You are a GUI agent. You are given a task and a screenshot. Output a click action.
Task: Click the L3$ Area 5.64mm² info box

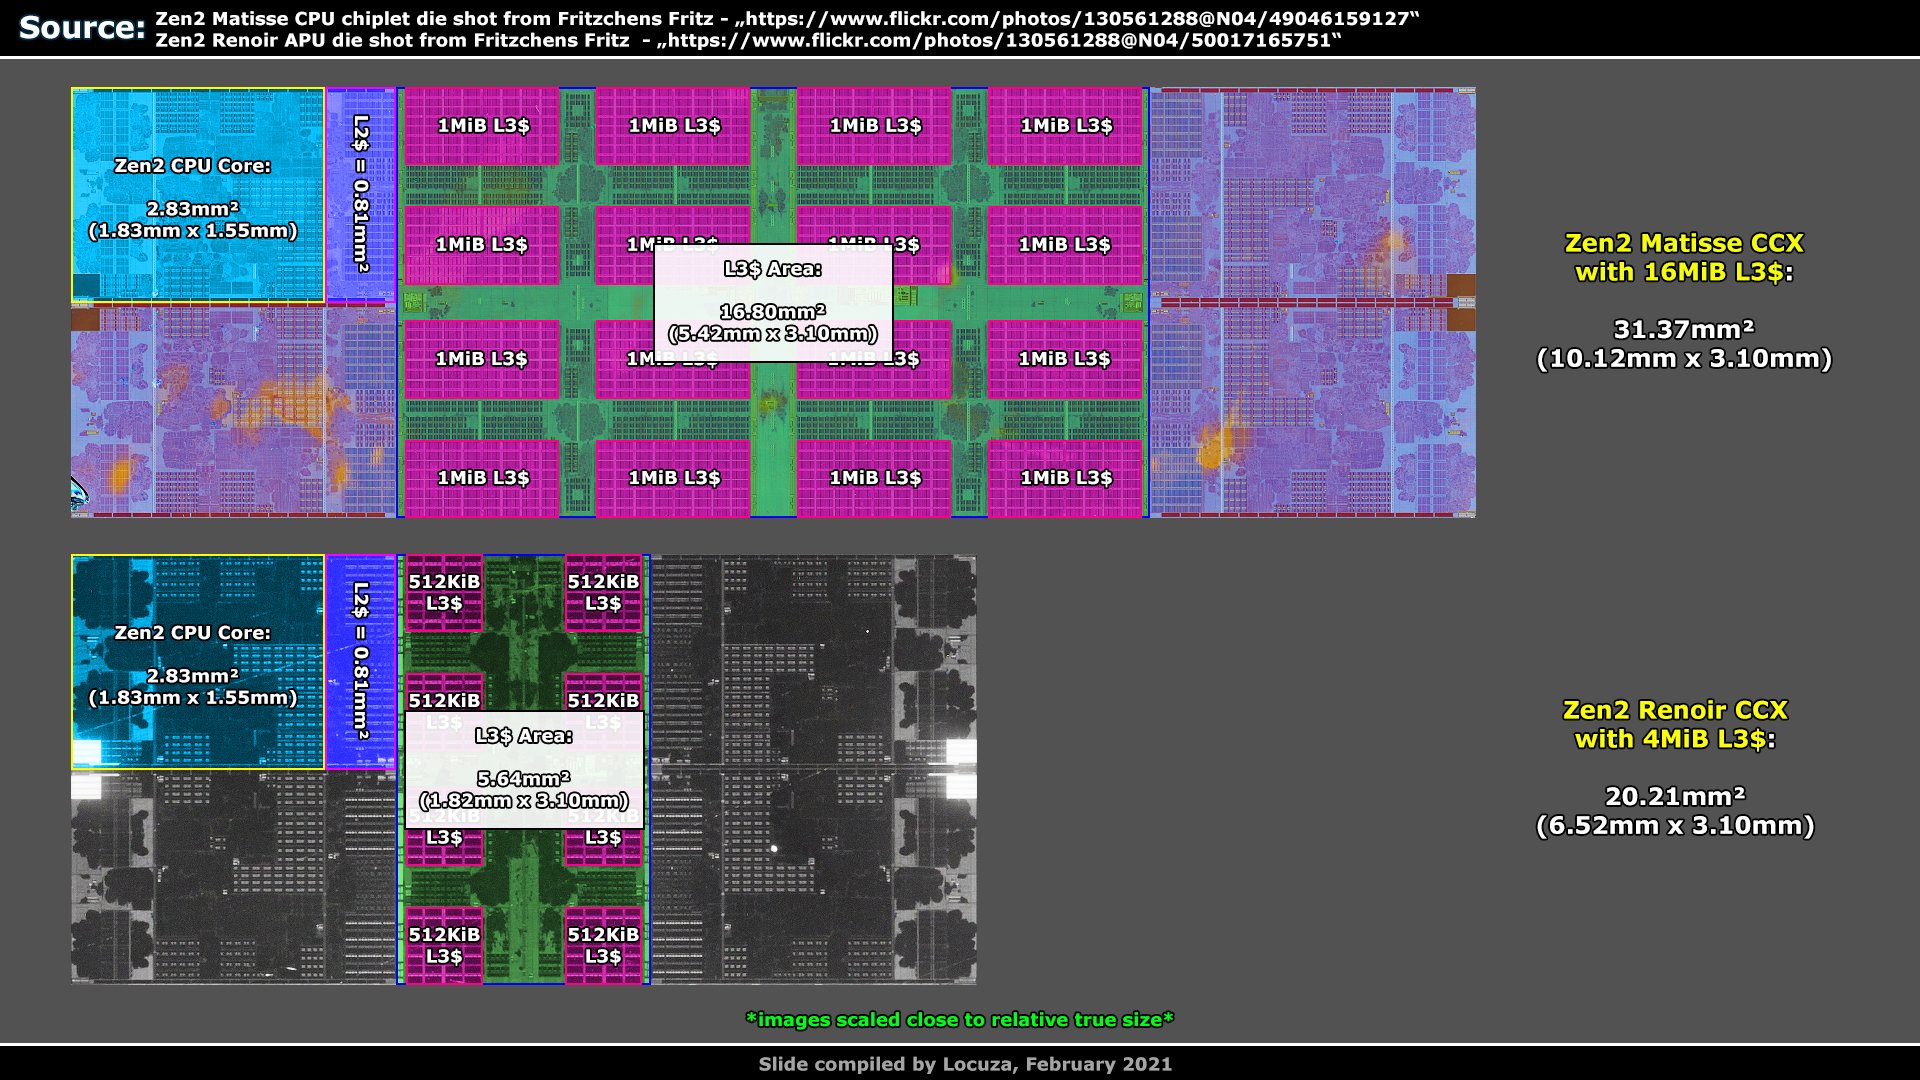click(x=524, y=770)
